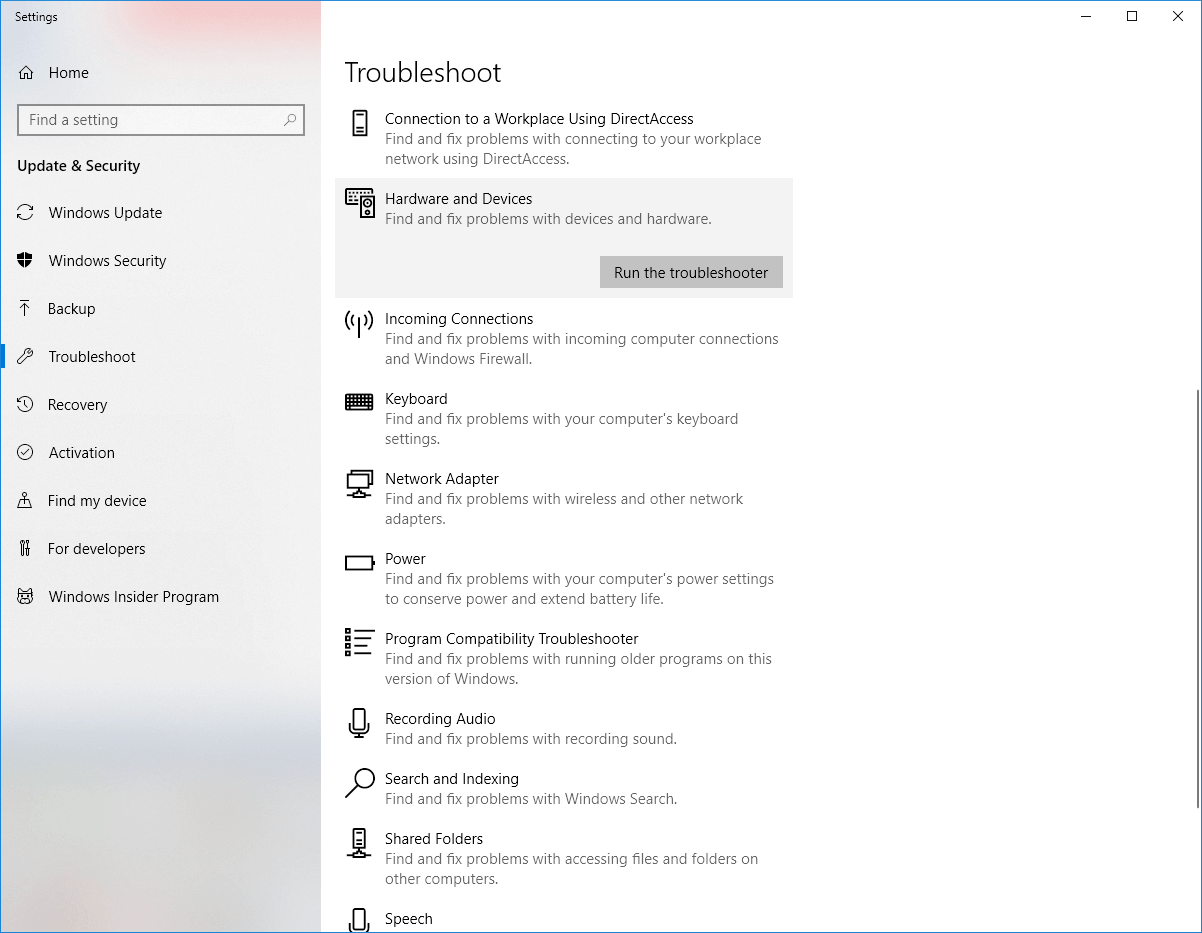1202x933 pixels.
Task: Click the Search and Indexing magnifier icon
Action: click(x=359, y=783)
